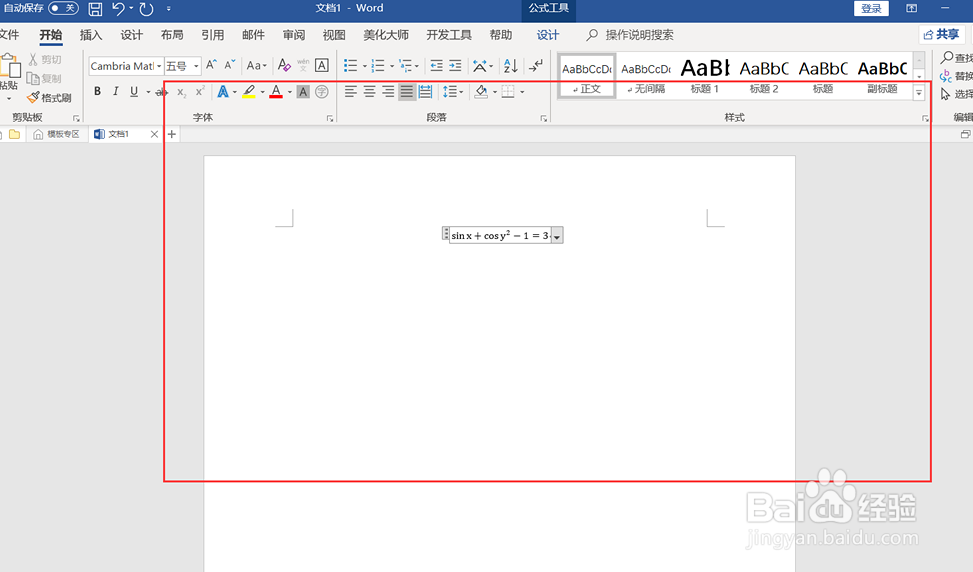Show or hide paragraph marks
The width and height of the screenshot is (973, 572).
(x=536, y=65)
